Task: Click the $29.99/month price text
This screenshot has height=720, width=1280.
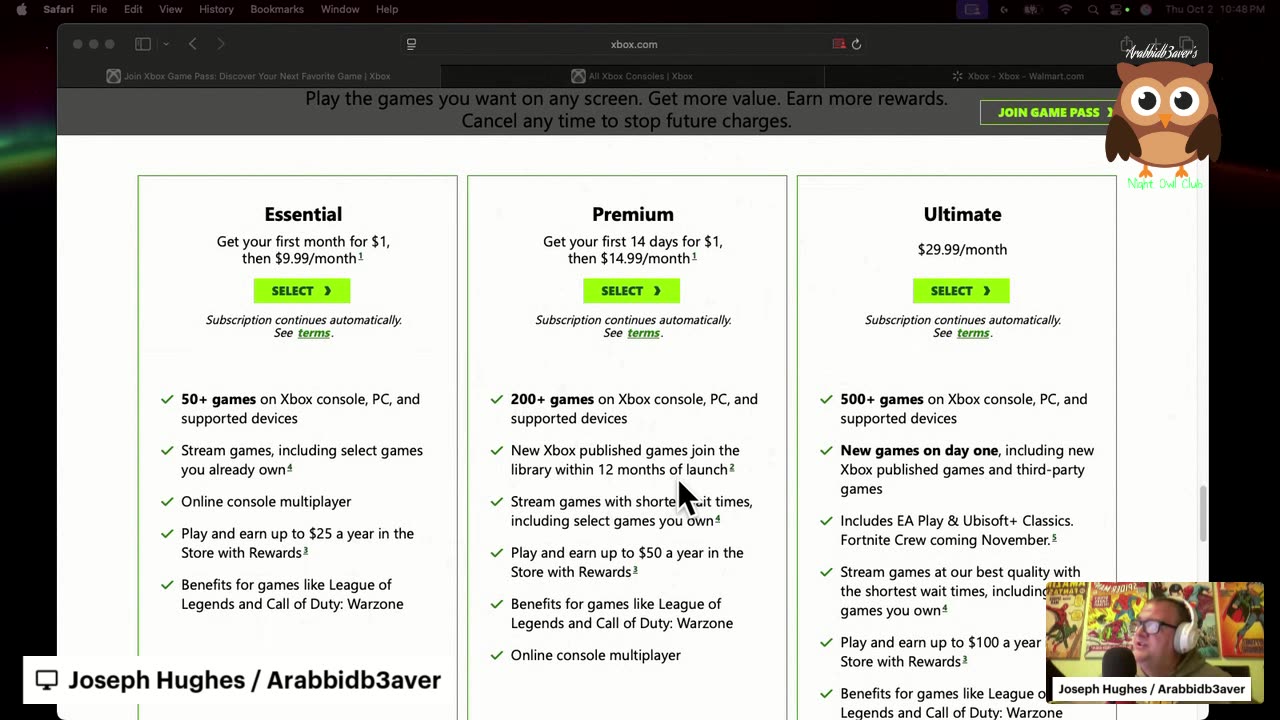Action: [x=962, y=249]
